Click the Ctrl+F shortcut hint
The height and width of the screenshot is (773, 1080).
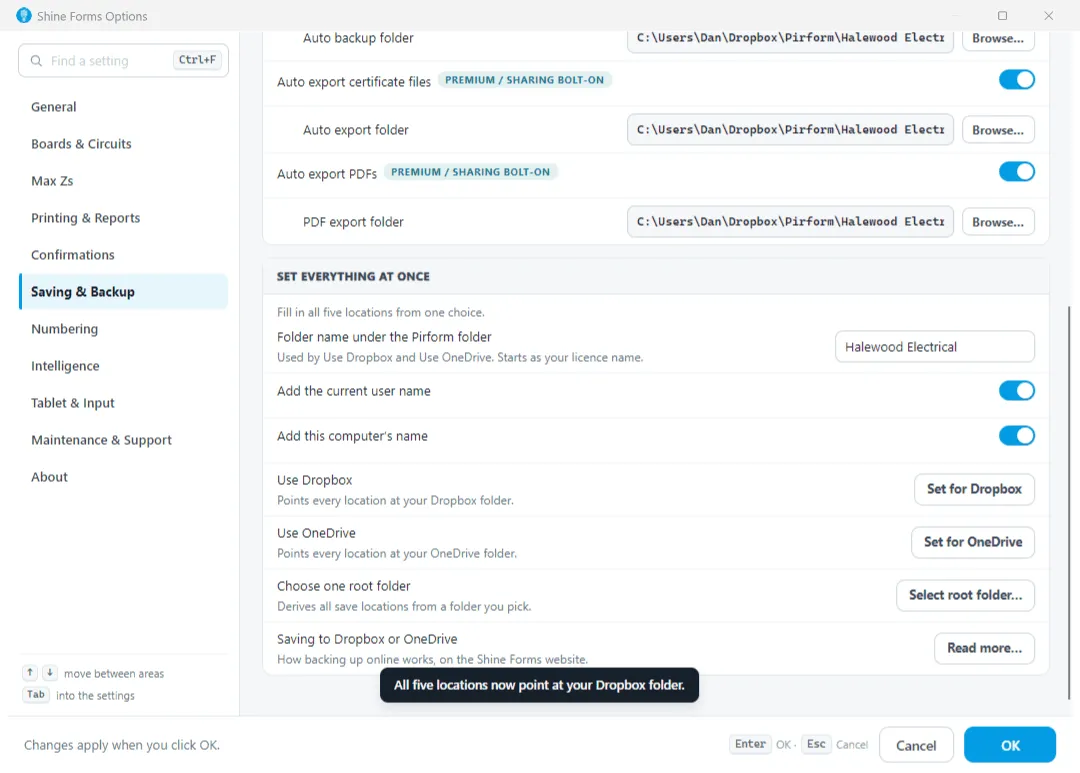[x=197, y=60]
